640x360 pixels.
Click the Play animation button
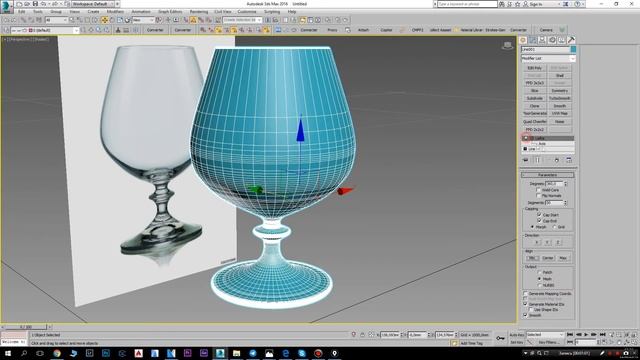pos(586,335)
